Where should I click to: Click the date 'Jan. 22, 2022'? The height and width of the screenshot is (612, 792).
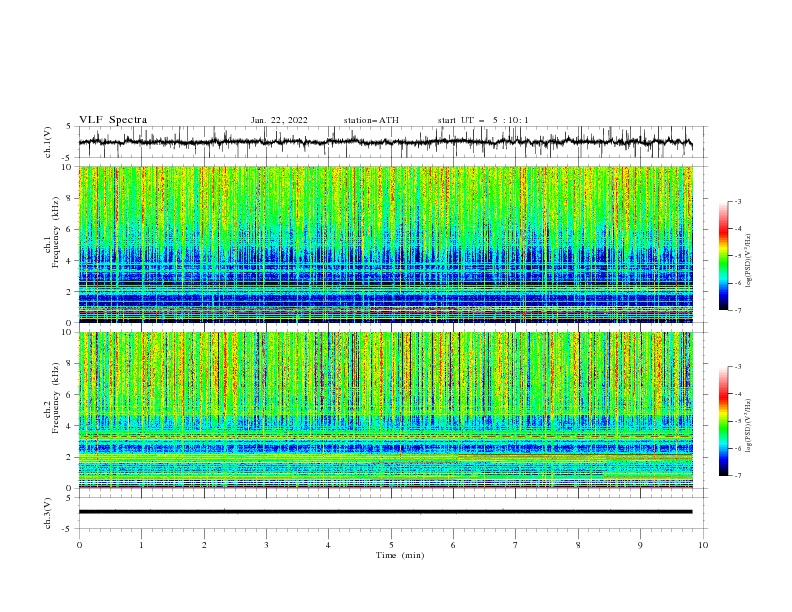tap(279, 120)
